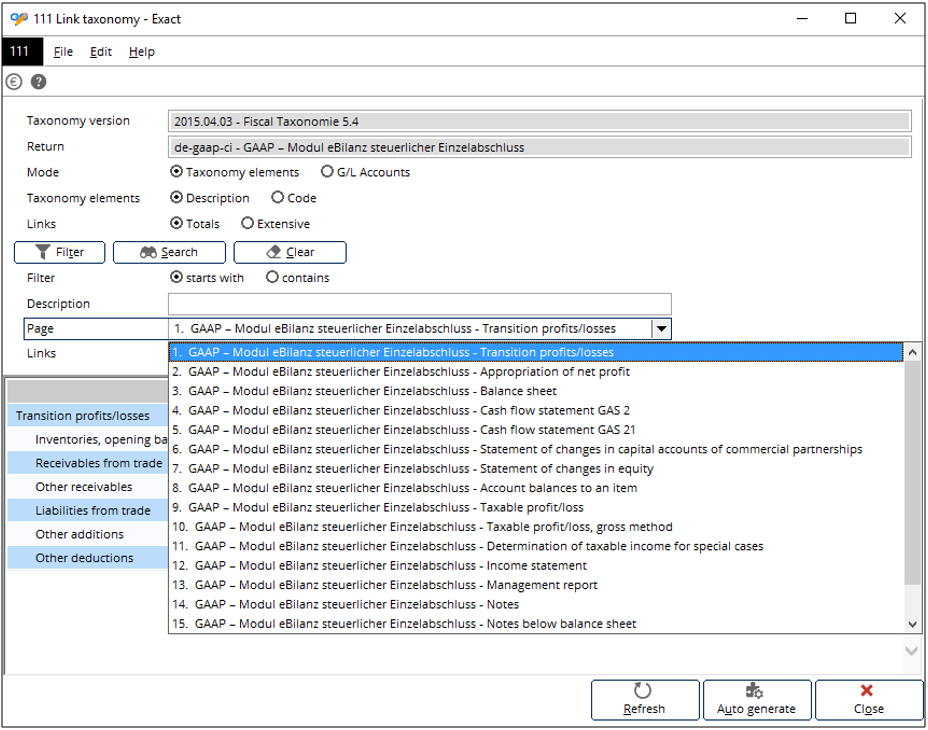Viewport: 928px width, 730px height.
Task: Select the Other additions row
Action: tap(88, 534)
